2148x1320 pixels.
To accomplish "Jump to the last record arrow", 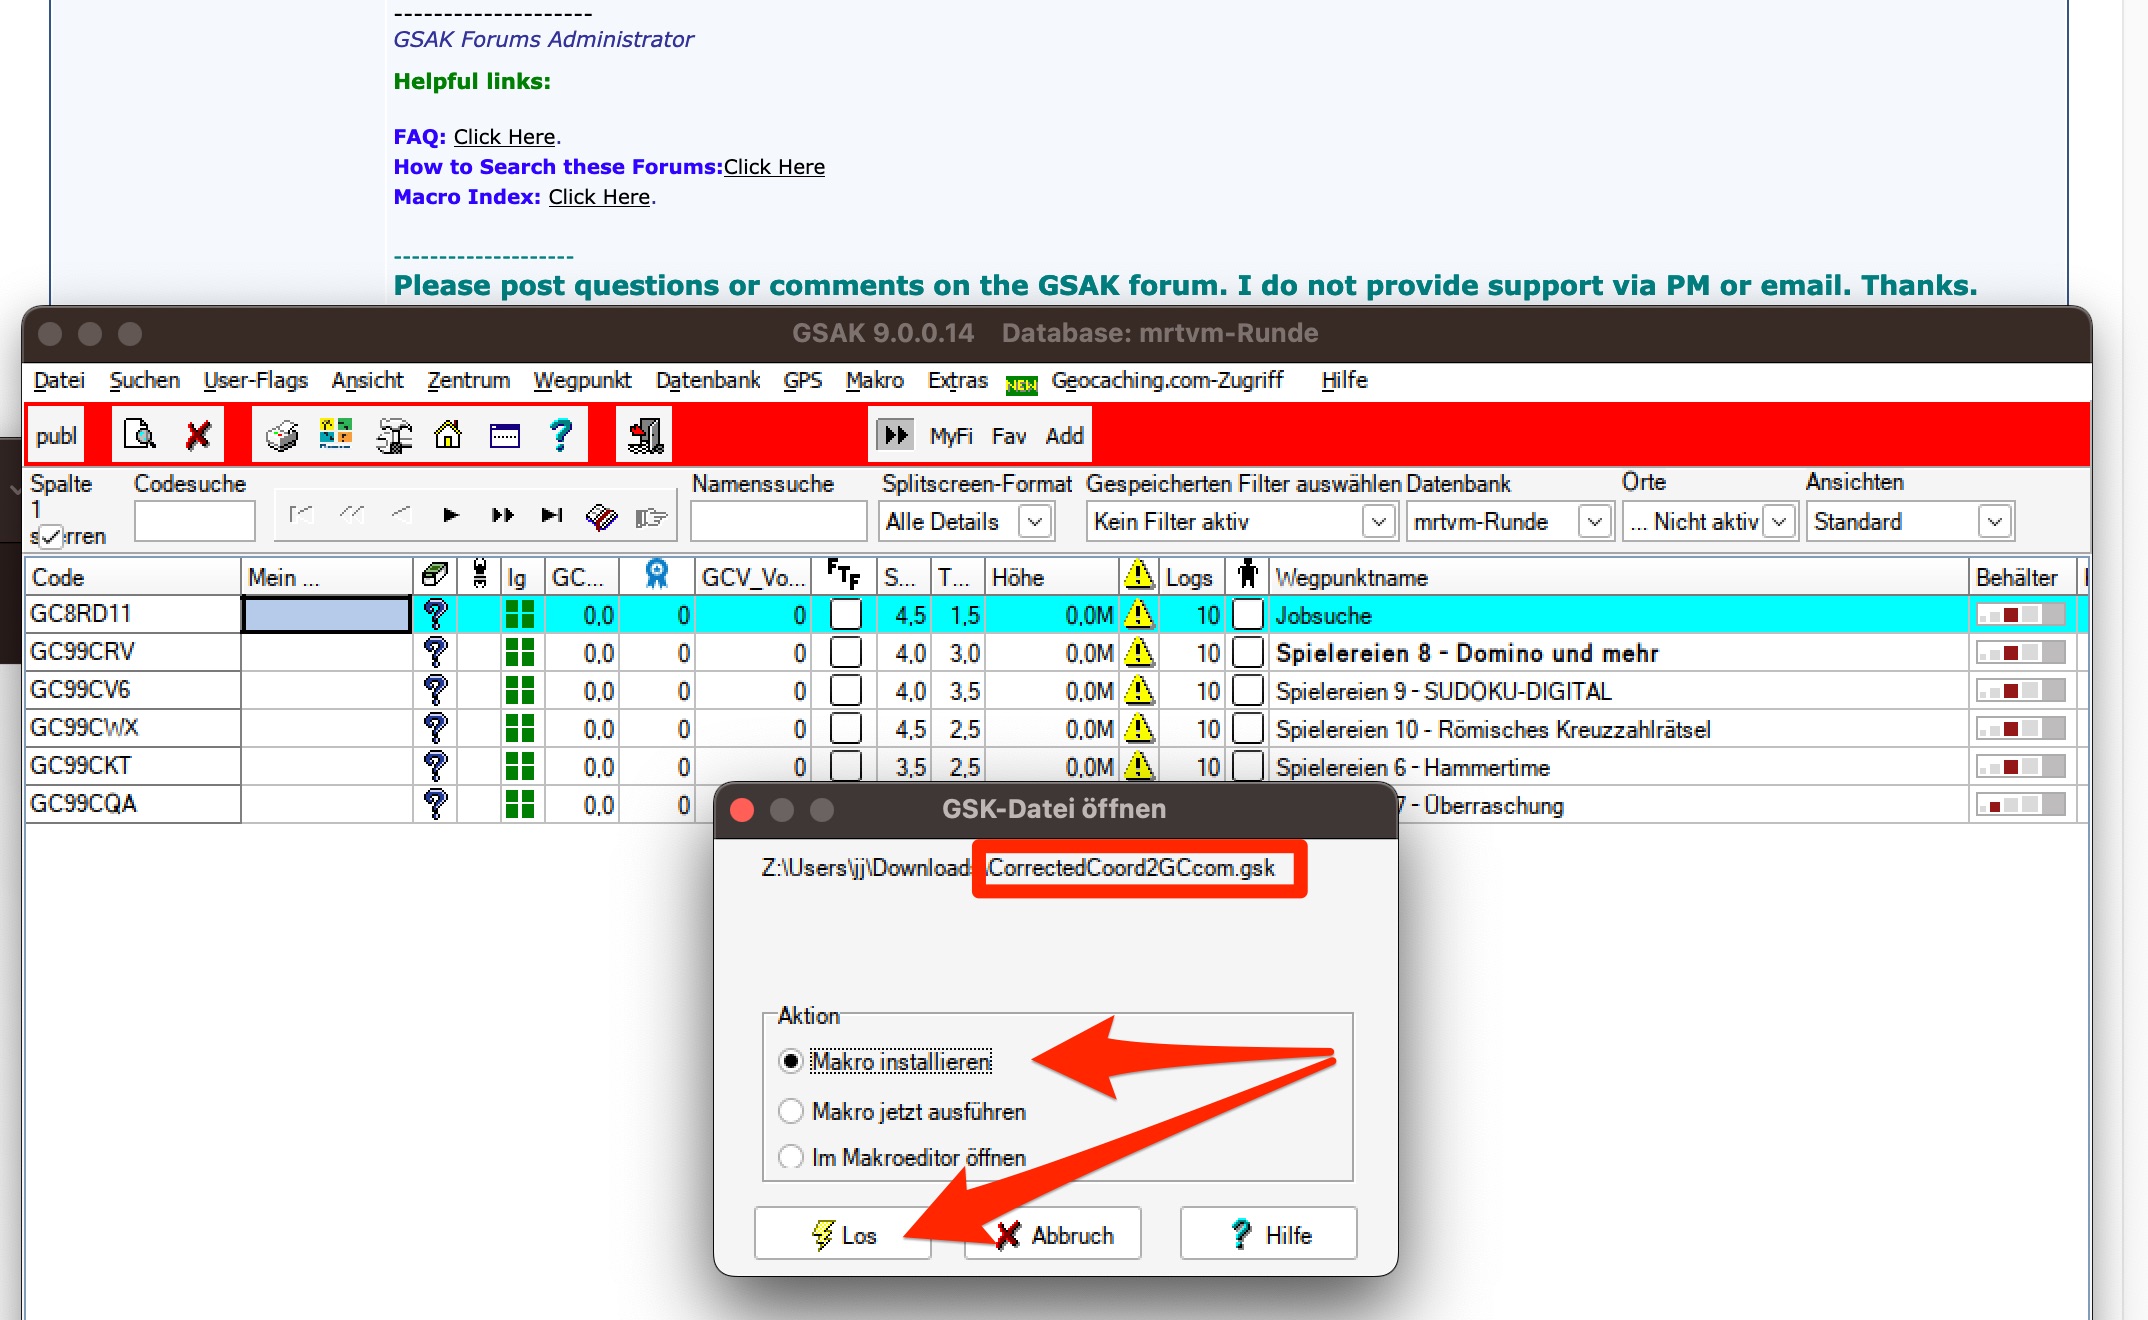I will 552,515.
